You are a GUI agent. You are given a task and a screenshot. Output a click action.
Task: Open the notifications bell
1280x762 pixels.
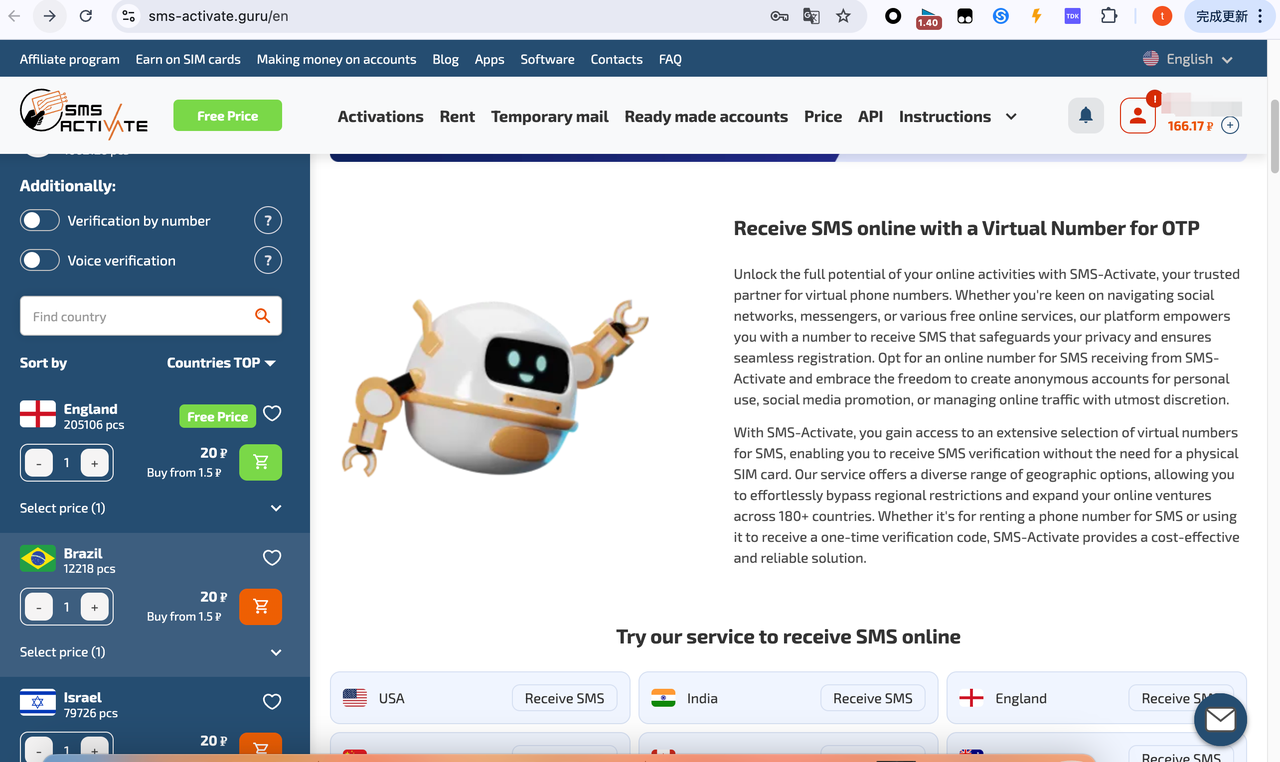[x=1085, y=116]
